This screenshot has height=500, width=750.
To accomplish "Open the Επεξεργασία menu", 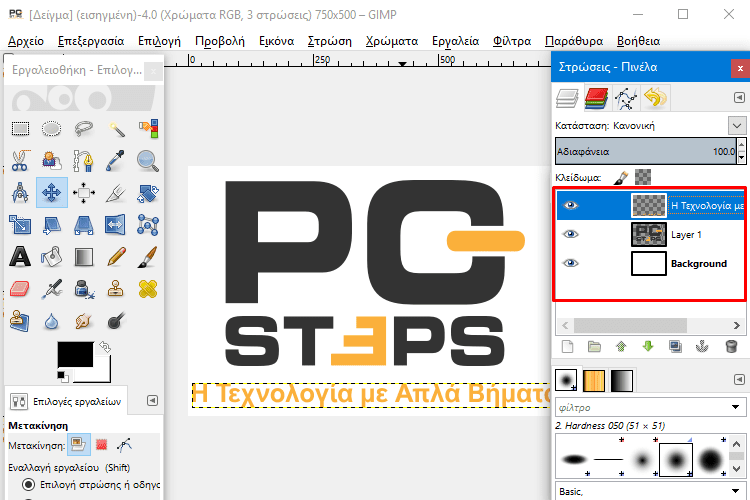I will [91, 41].
